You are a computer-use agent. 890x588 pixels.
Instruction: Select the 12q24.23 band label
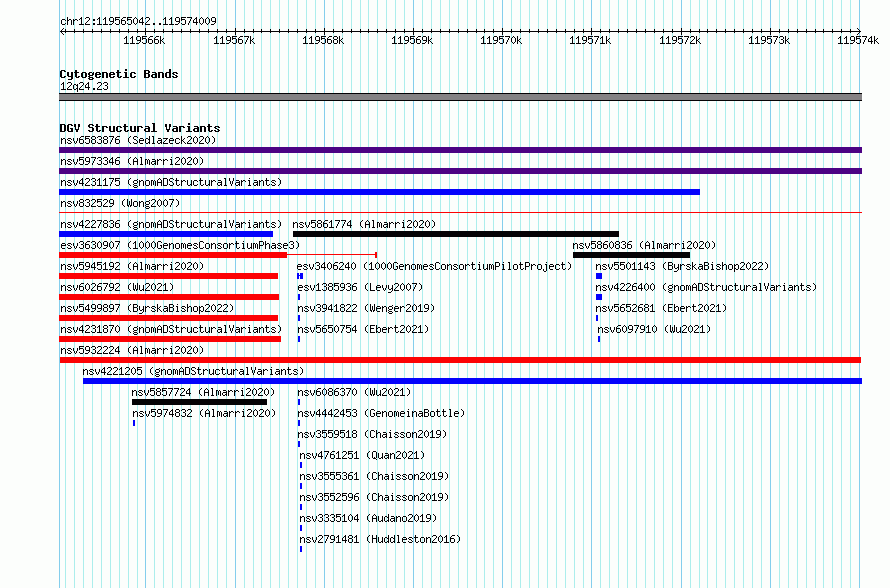click(x=84, y=86)
